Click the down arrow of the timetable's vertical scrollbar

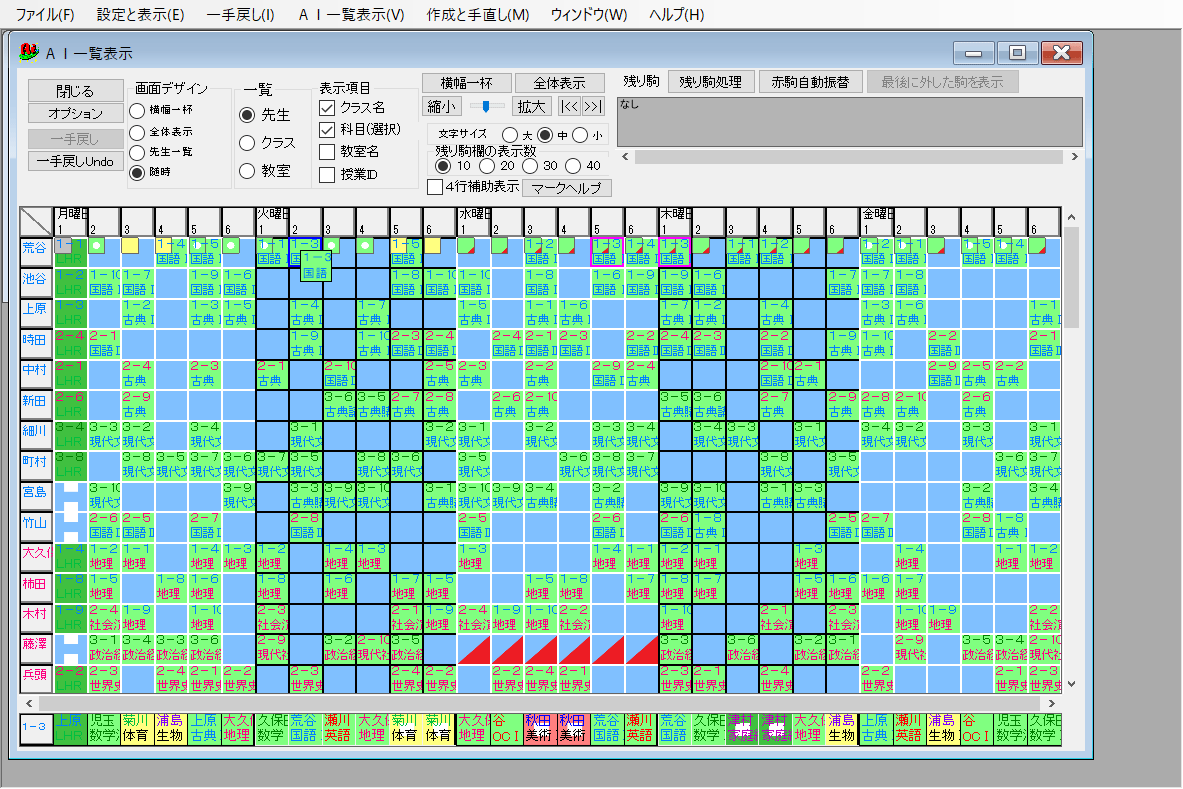point(1071,685)
